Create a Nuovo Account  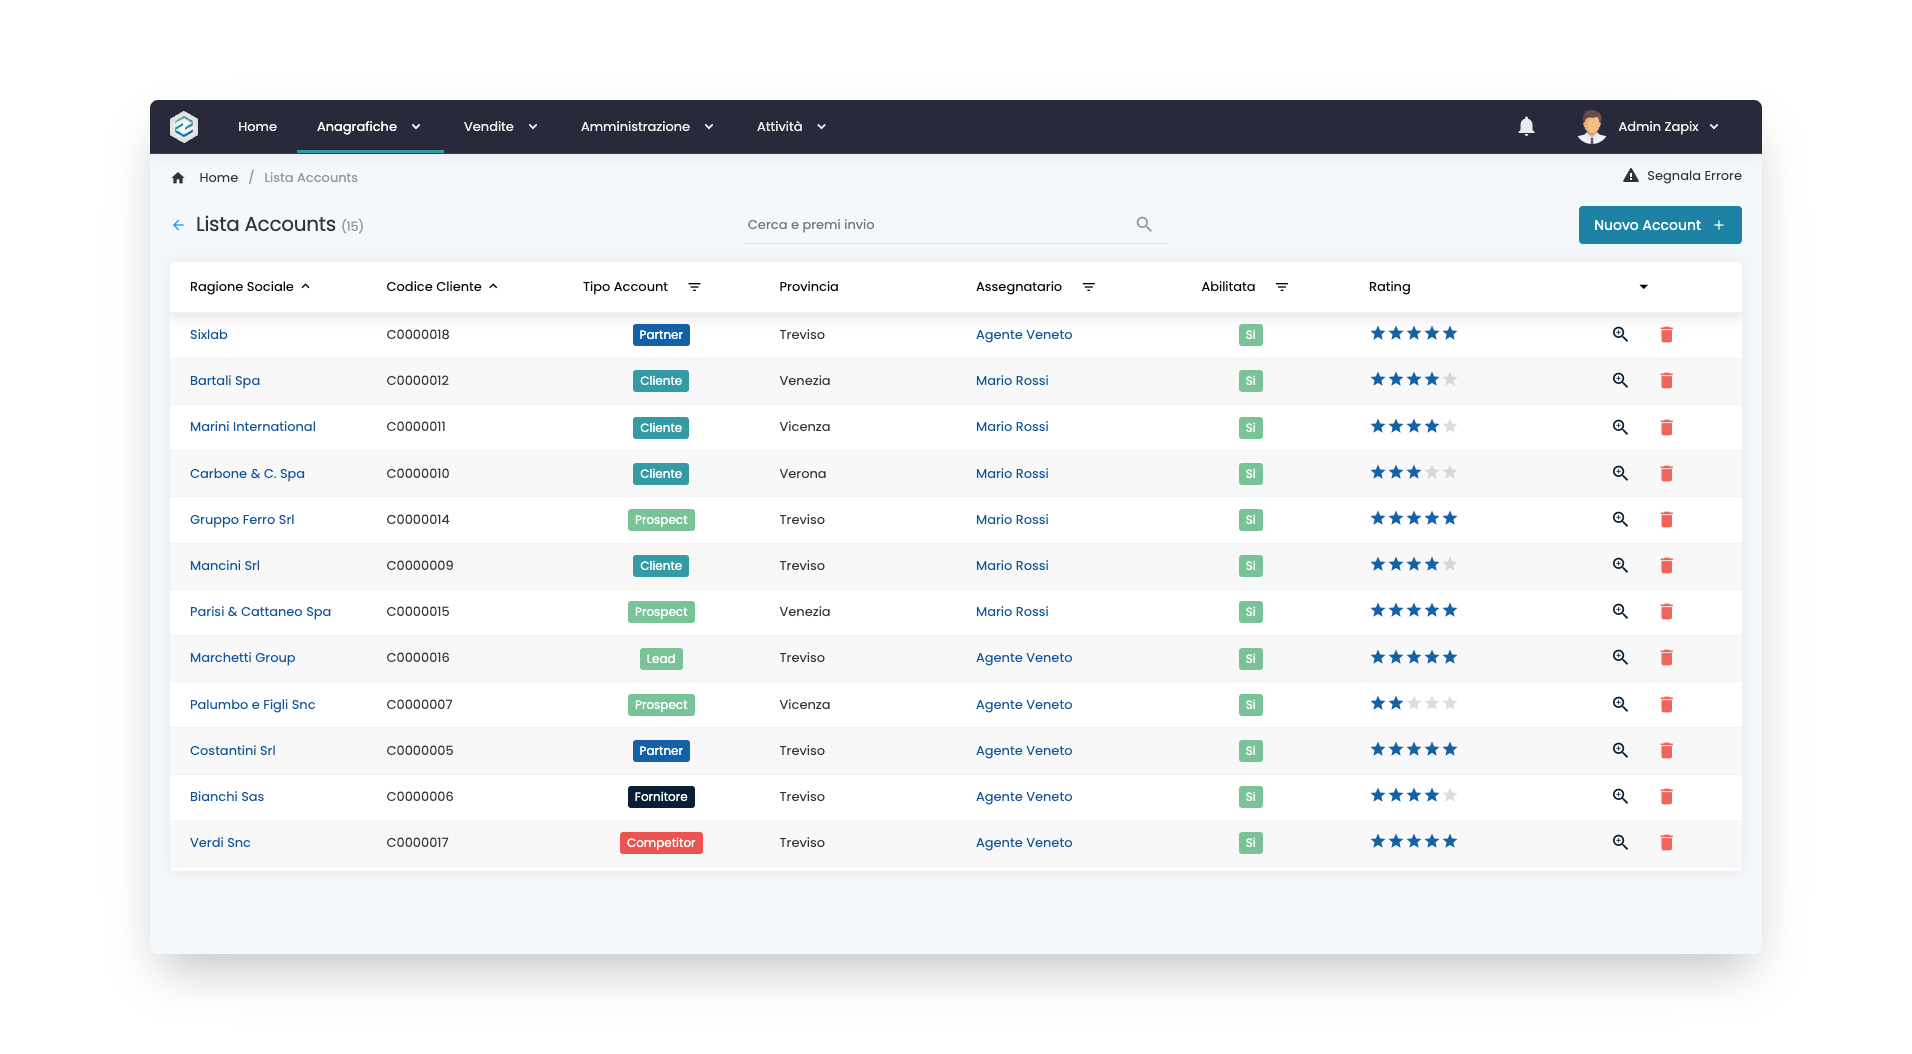1660,225
